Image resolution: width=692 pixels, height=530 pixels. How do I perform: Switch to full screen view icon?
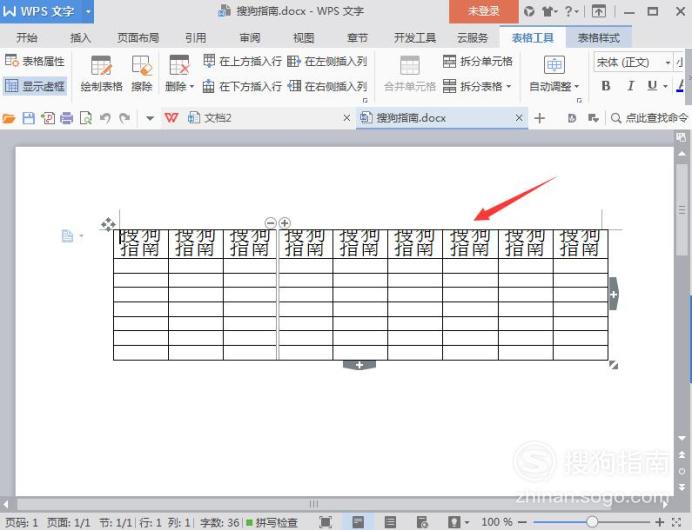pyautogui.click(x=325, y=522)
